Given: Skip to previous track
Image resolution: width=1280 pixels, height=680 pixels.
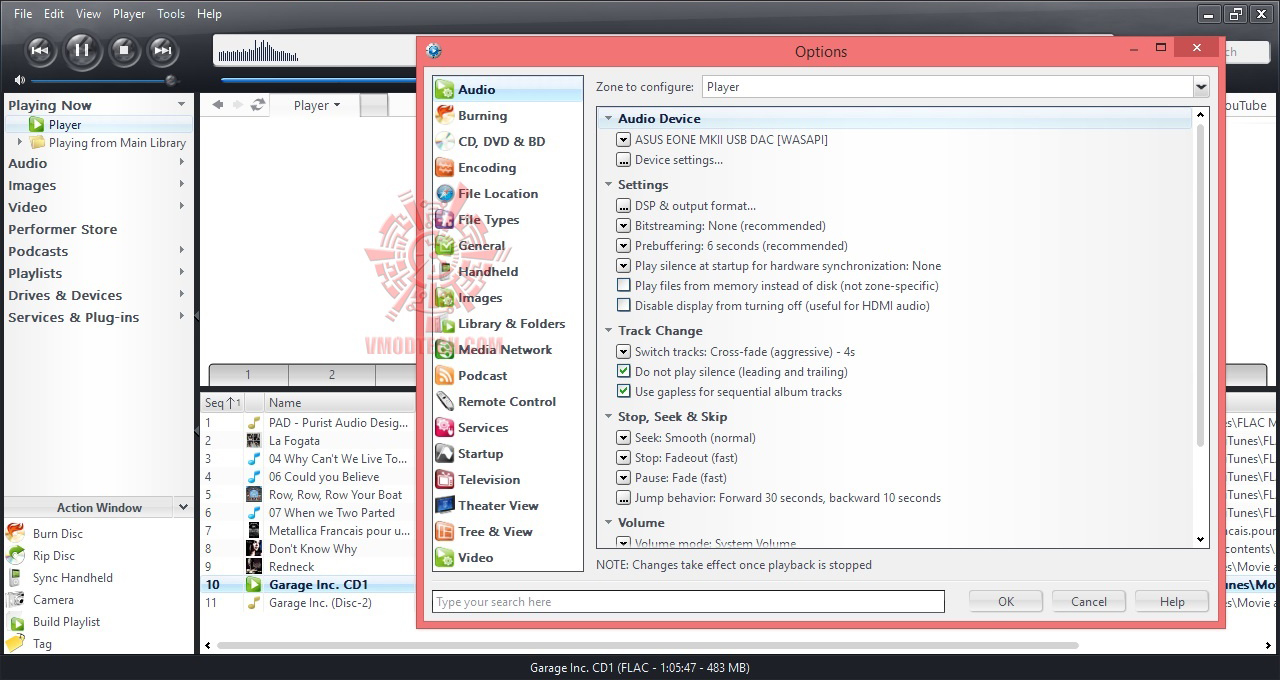Looking at the screenshot, I should (x=39, y=49).
